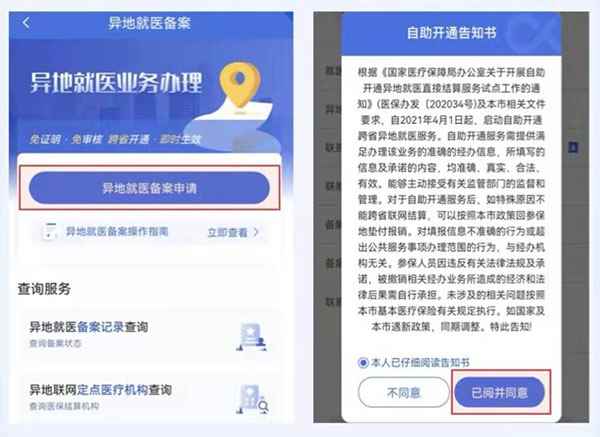Click 查询服务 section heading
600x437 pixels.
click(x=44, y=289)
